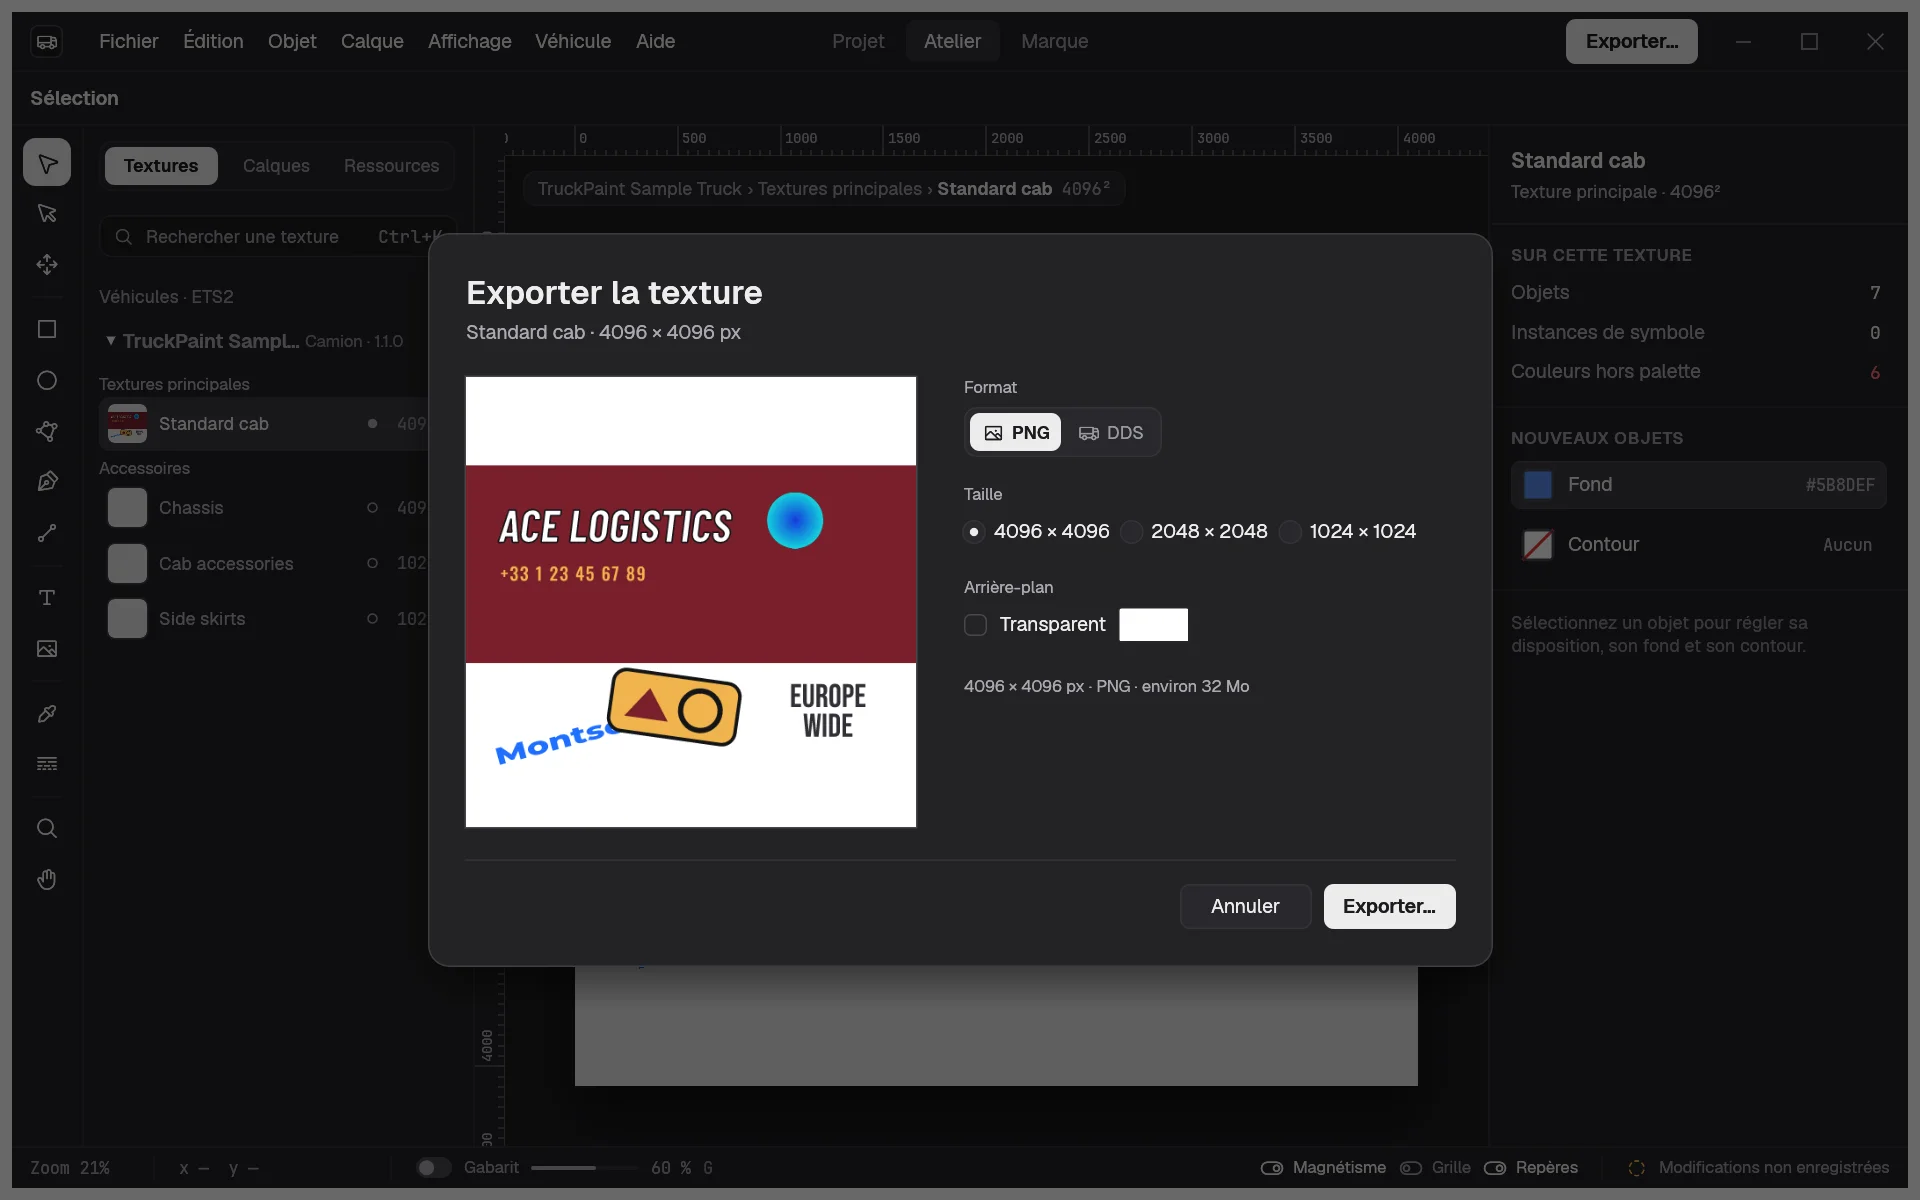Select DDS format
The width and height of the screenshot is (1920, 1200).
[x=1110, y=432]
